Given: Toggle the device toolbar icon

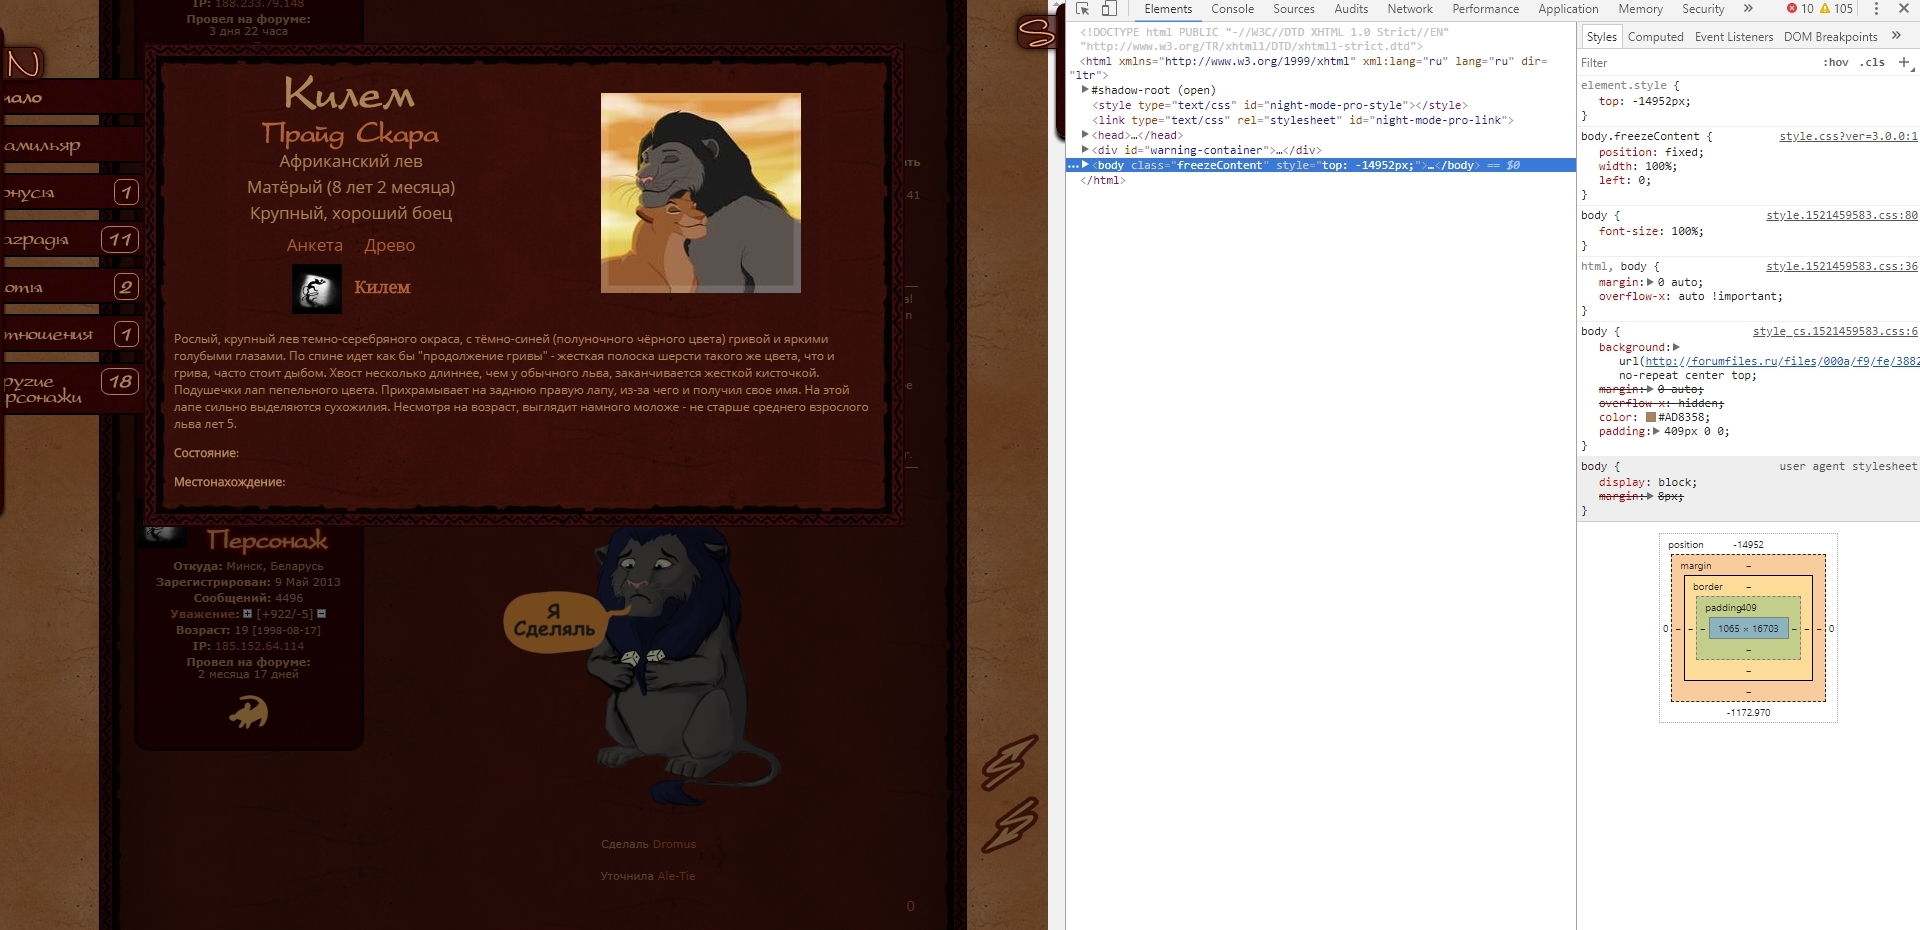Looking at the screenshot, I should coord(1109,9).
